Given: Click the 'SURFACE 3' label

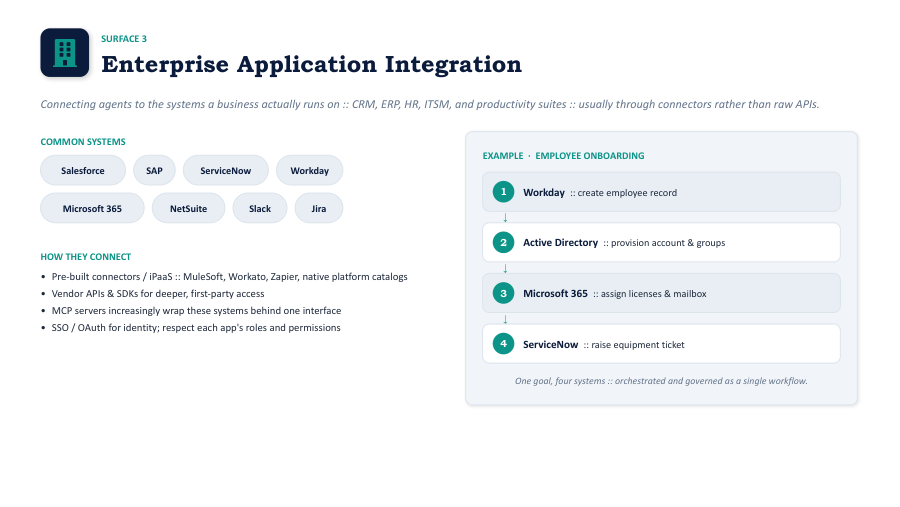Looking at the screenshot, I should coord(124,38).
